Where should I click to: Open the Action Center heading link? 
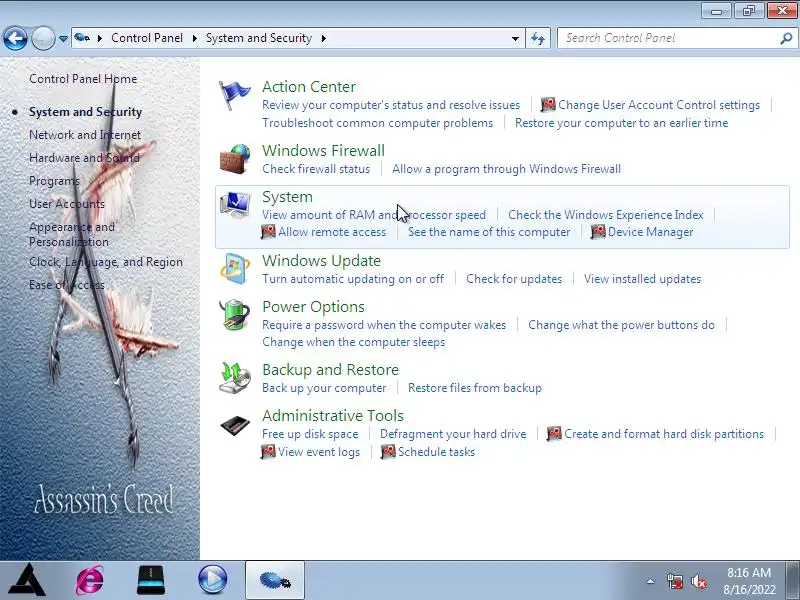click(309, 87)
